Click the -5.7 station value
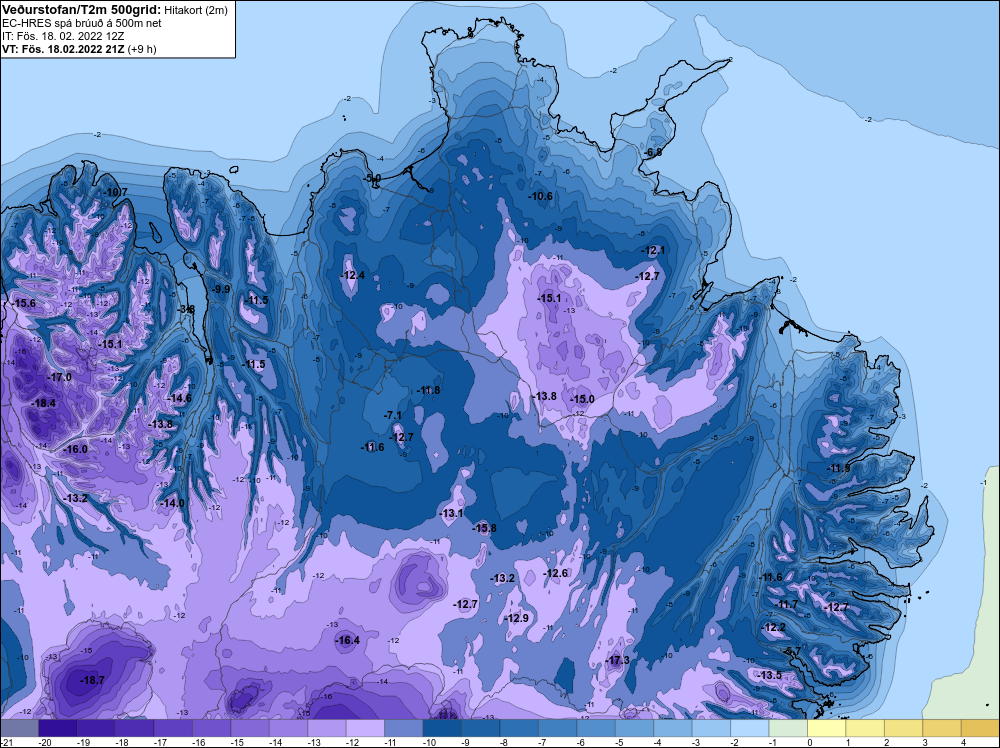Image resolution: width=1000 pixels, height=748 pixels. click(791, 651)
